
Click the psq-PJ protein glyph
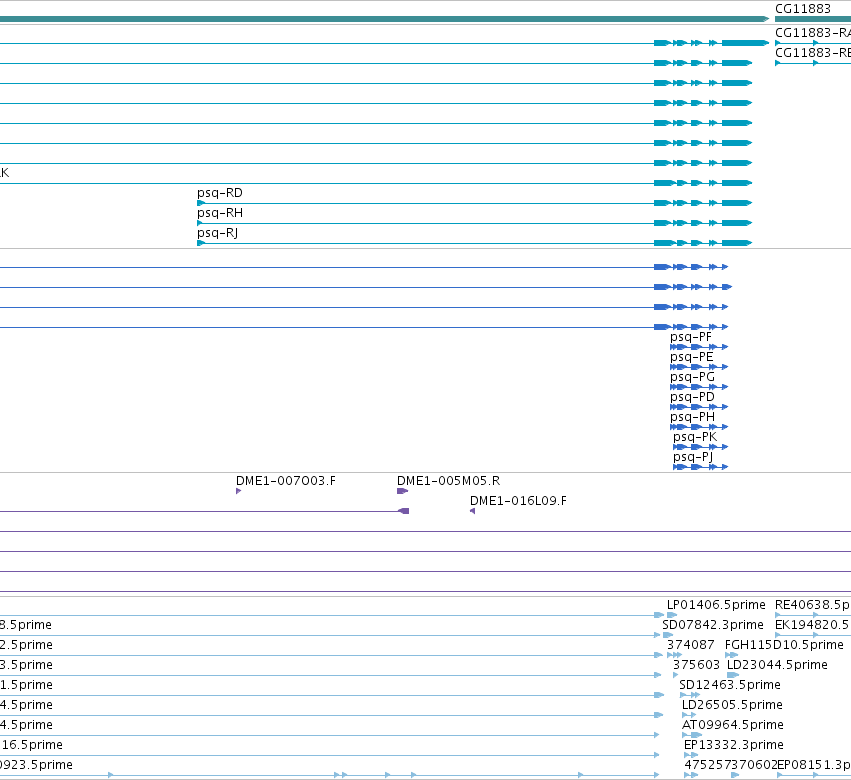701,467
